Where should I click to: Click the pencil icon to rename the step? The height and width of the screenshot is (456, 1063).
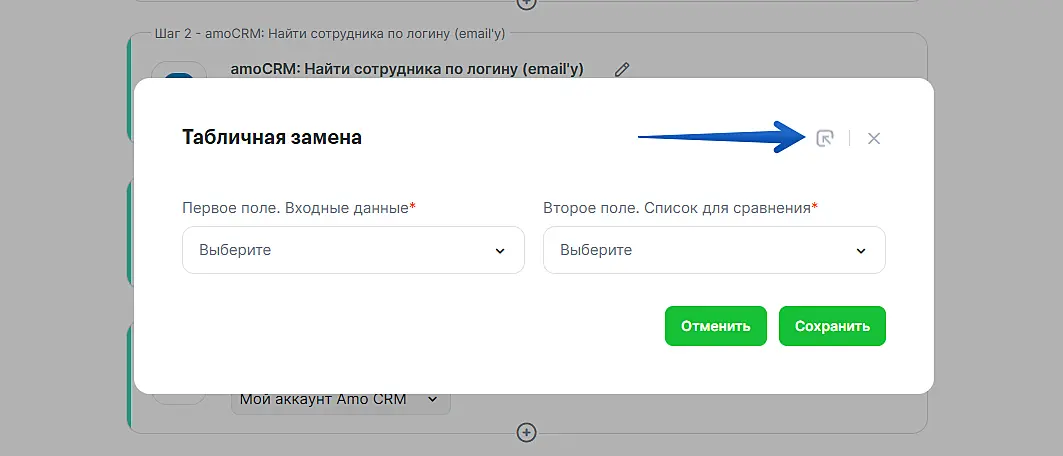click(x=622, y=69)
